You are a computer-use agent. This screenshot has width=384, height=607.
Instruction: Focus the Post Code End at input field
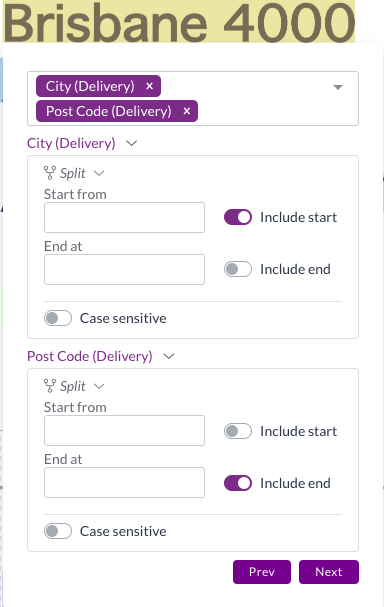pyautogui.click(x=124, y=482)
